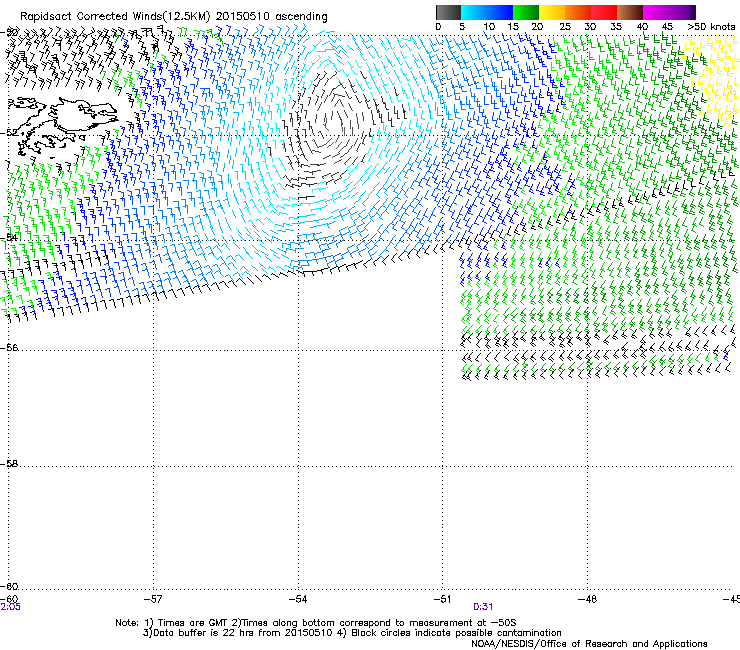Click the gray 0-5 knots legend swatch

(448, 12)
